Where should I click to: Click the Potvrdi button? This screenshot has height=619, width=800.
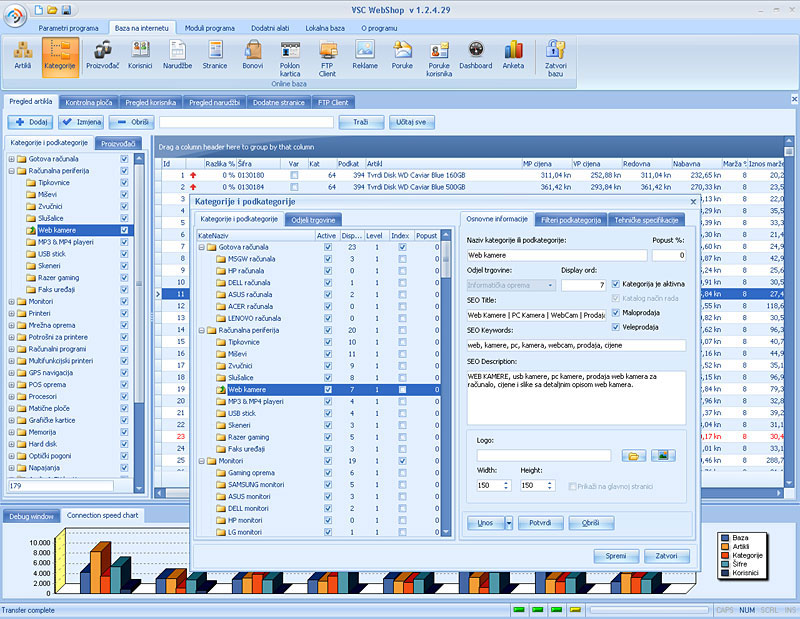[x=540, y=523]
